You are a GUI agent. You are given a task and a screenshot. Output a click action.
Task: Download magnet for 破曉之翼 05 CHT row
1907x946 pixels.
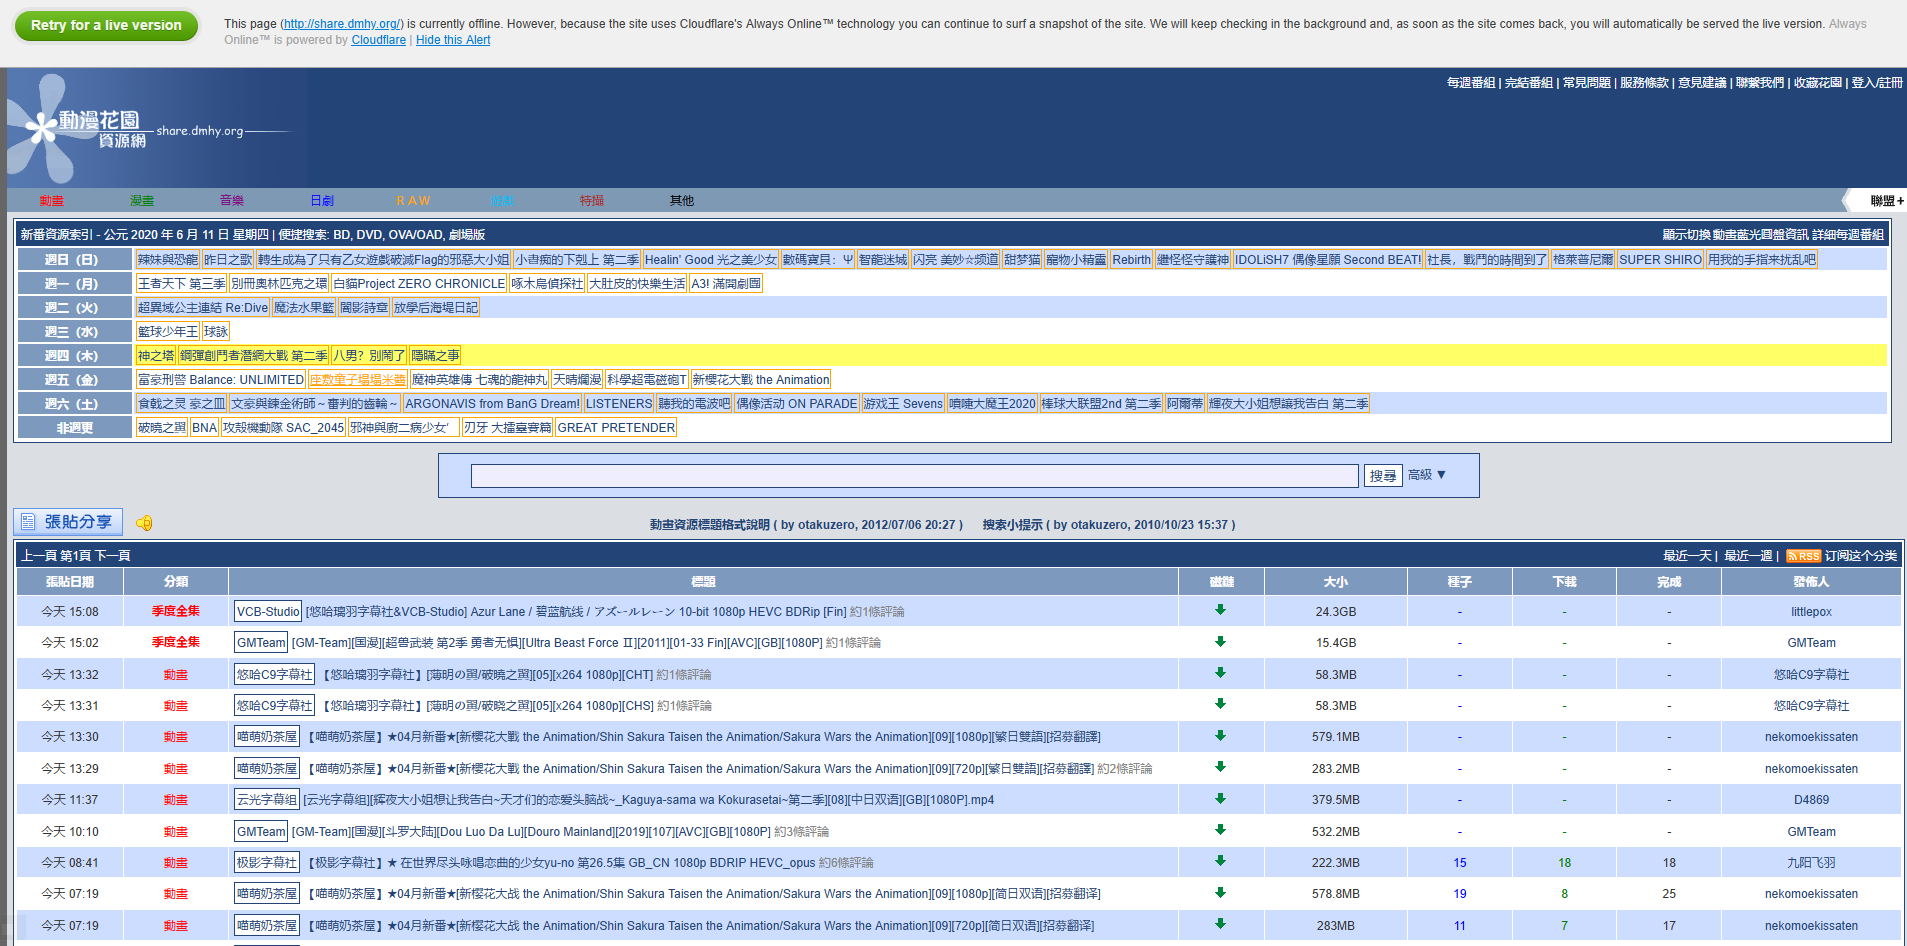(x=1220, y=673)
